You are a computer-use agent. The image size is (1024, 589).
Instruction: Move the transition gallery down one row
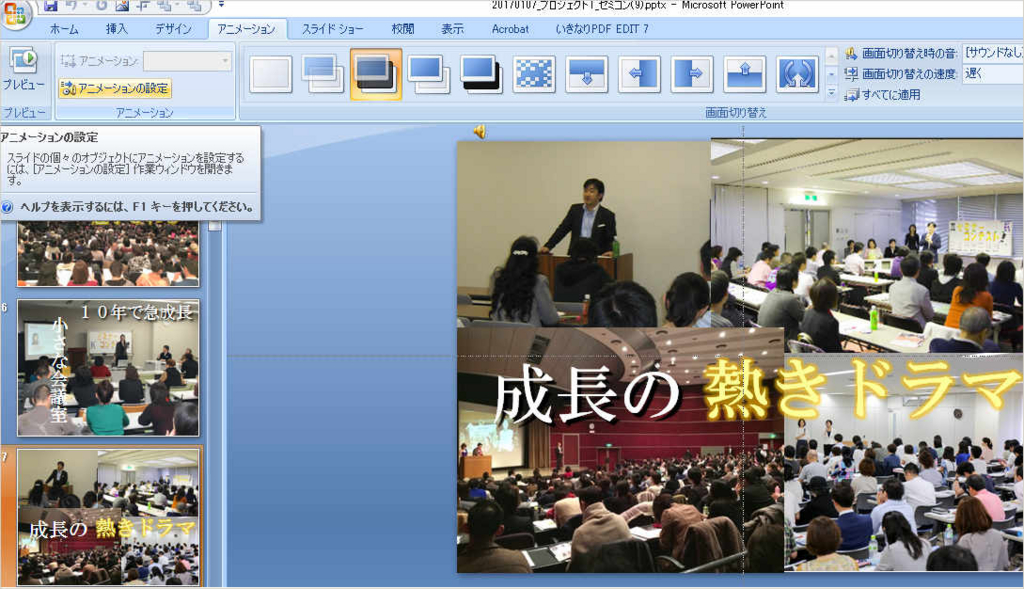coord(831,75)
